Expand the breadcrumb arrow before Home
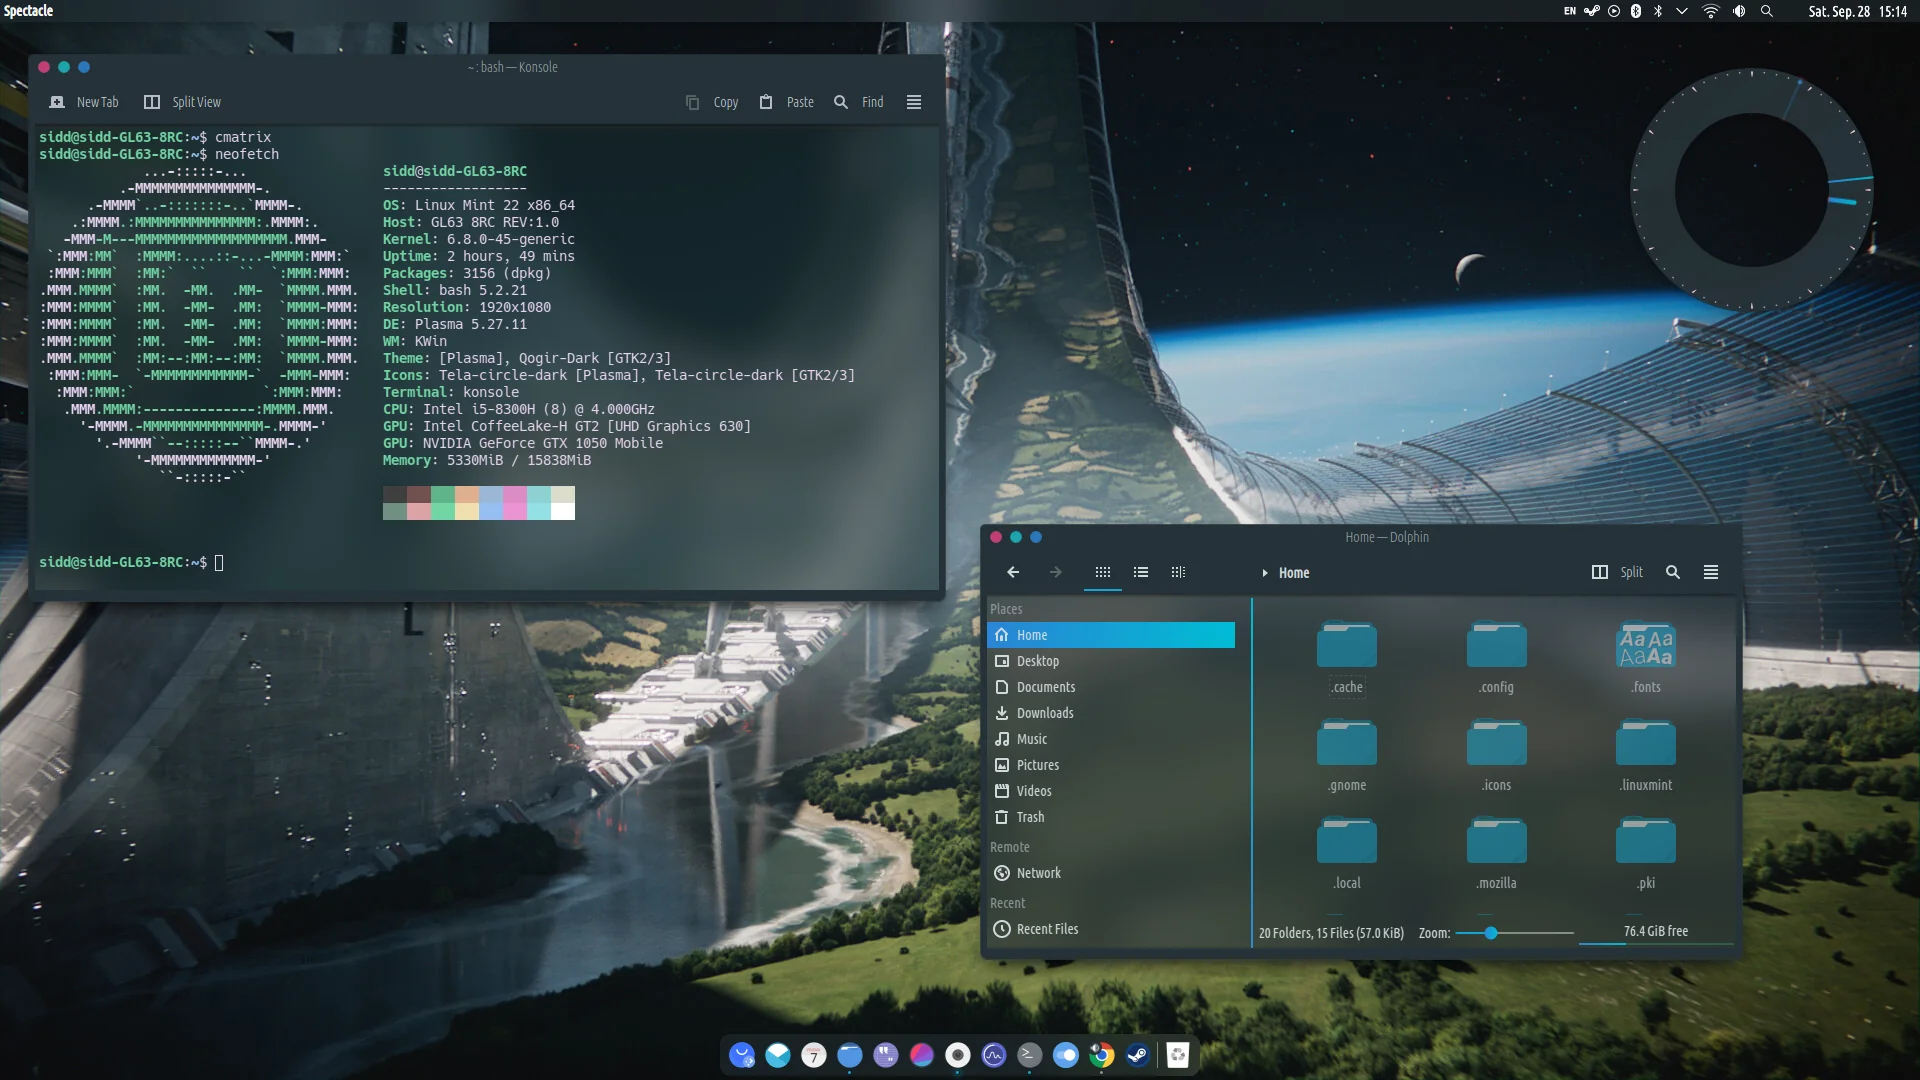 point(1265,573)
